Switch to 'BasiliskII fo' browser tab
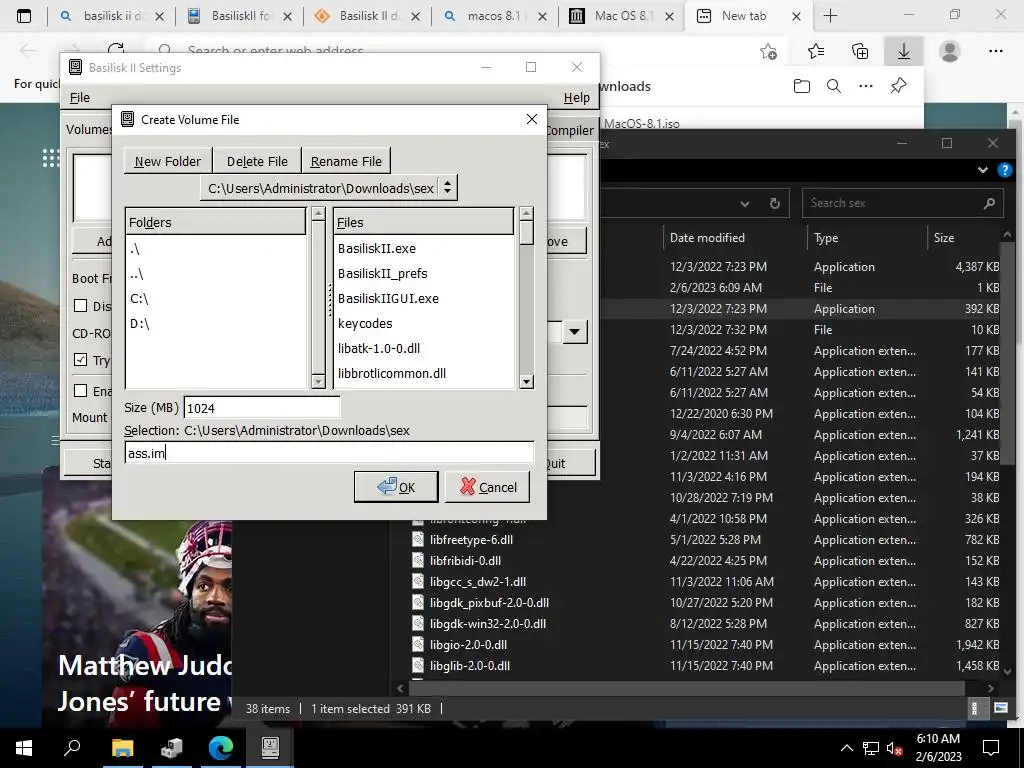 tap(240, 16)
